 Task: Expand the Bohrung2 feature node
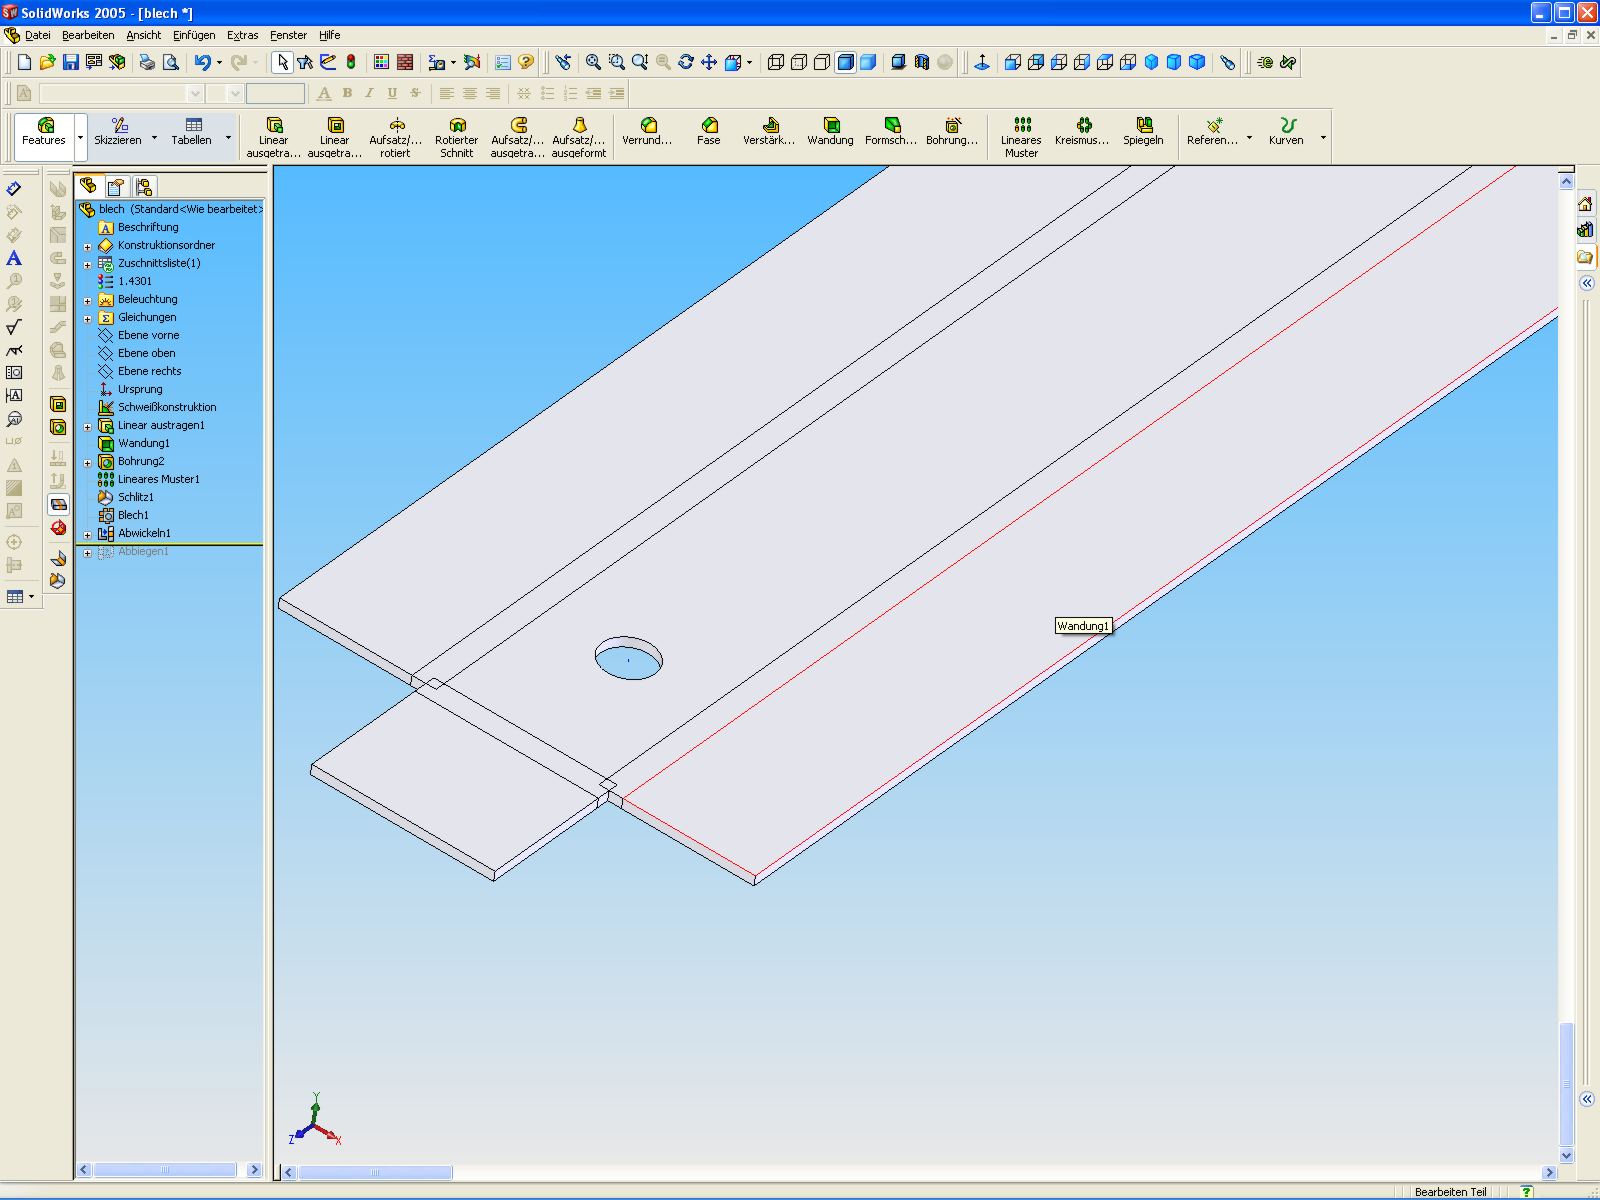click(x=88, y=462)
